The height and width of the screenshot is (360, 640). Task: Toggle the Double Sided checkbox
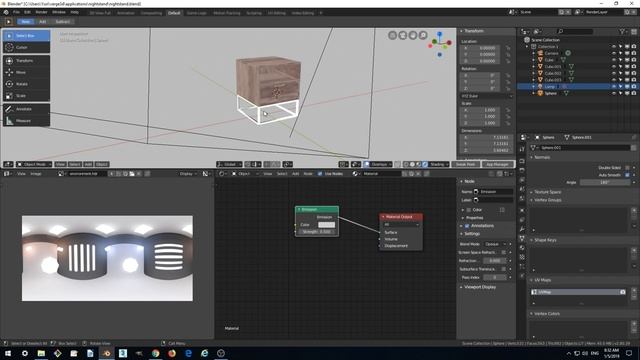point(627,168)
